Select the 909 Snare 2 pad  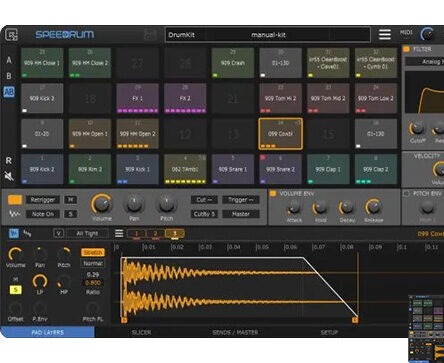point(280,169)
